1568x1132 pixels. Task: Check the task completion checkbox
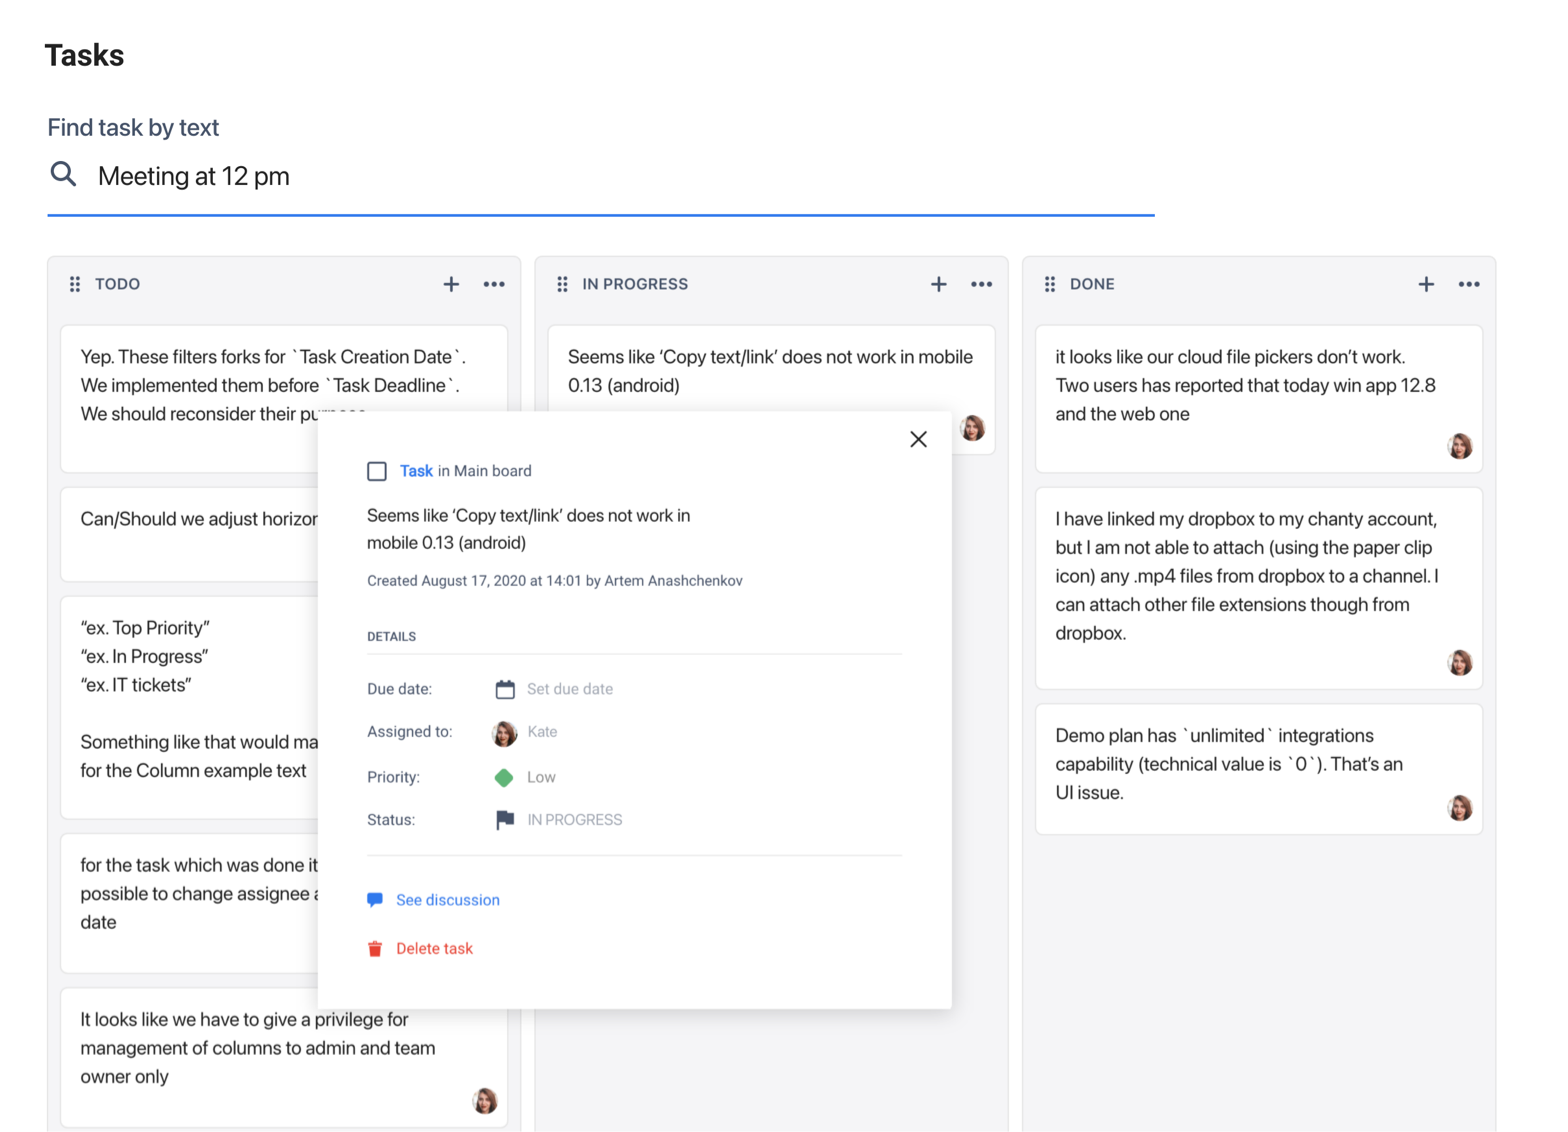(377, 471)
